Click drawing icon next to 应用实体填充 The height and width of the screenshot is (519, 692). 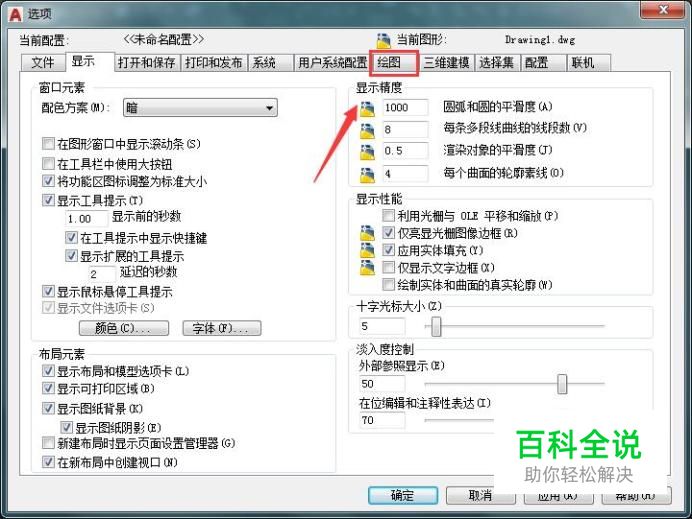pos(367,250)
